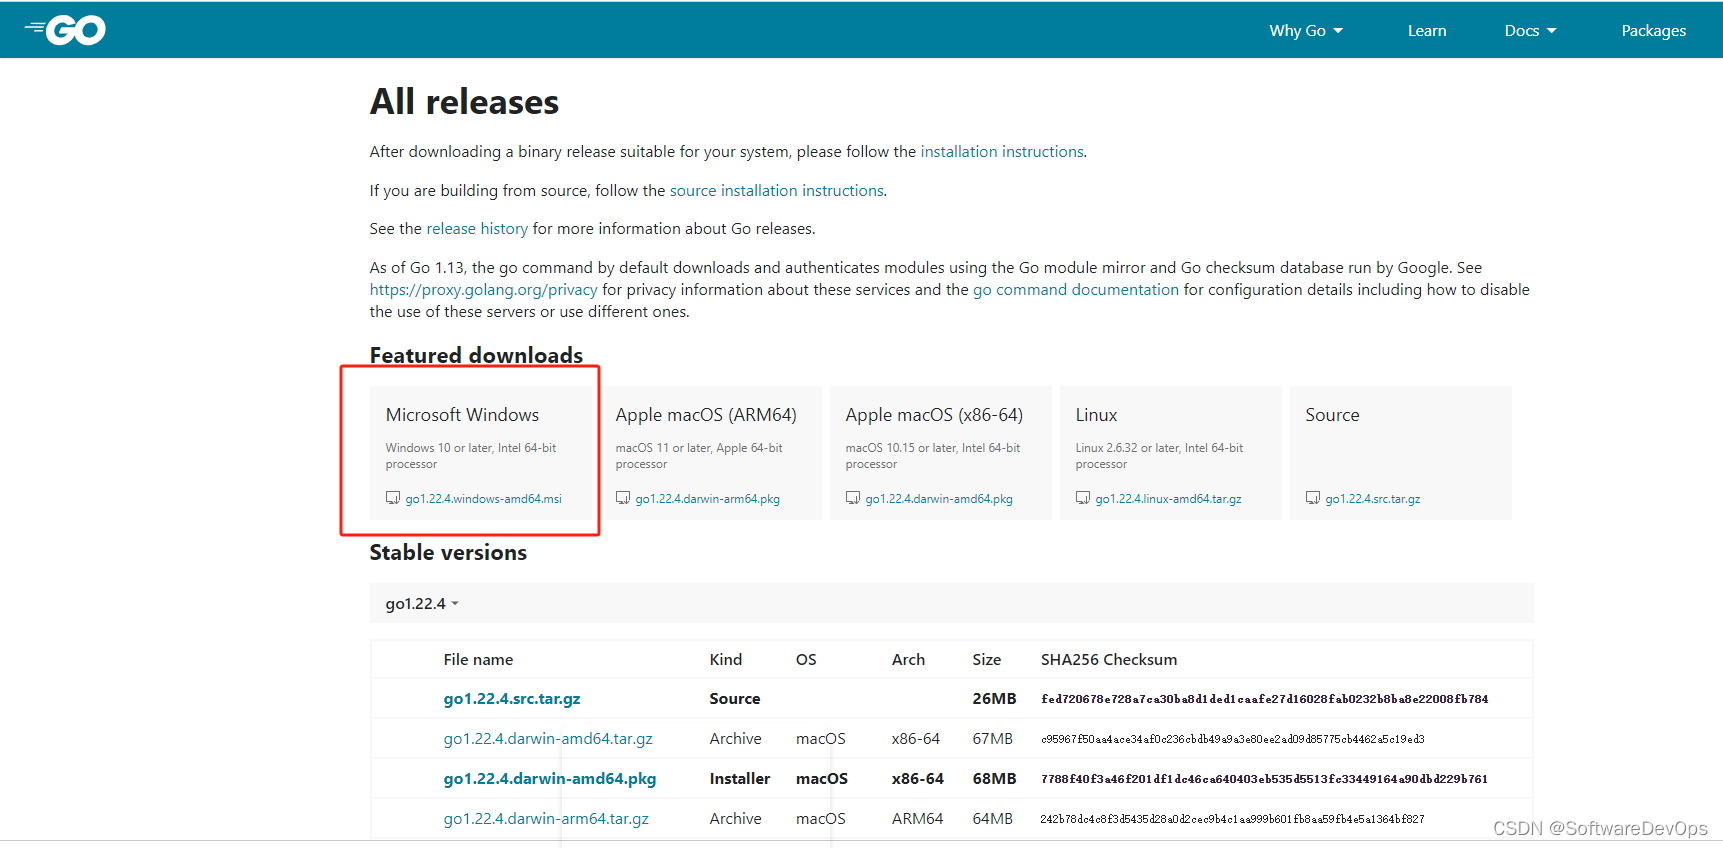Click the ARM64 arch cell
The image size is (1723, 848).
point(917,819)
